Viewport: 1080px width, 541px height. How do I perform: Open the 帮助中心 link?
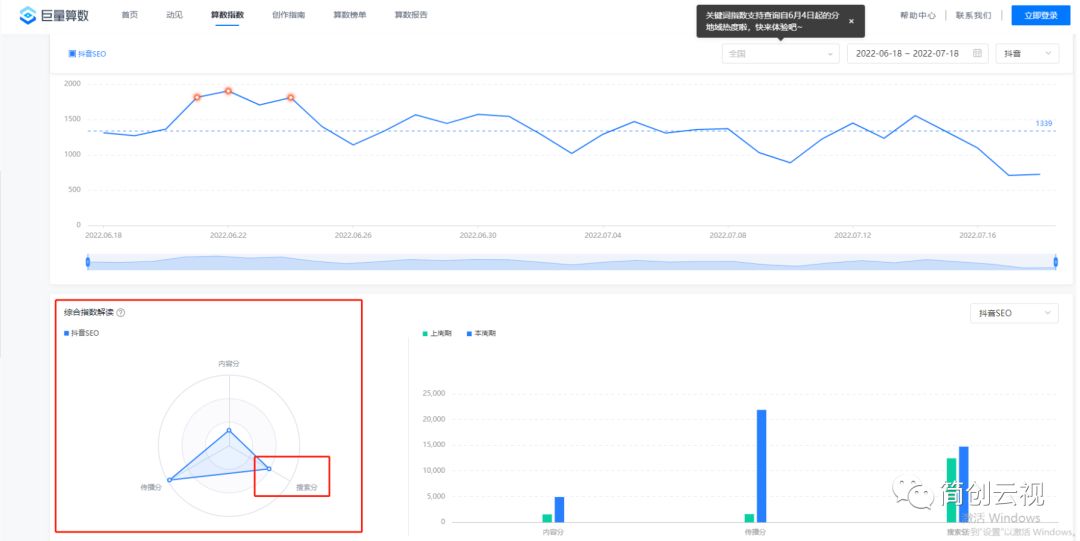(917, 15)
